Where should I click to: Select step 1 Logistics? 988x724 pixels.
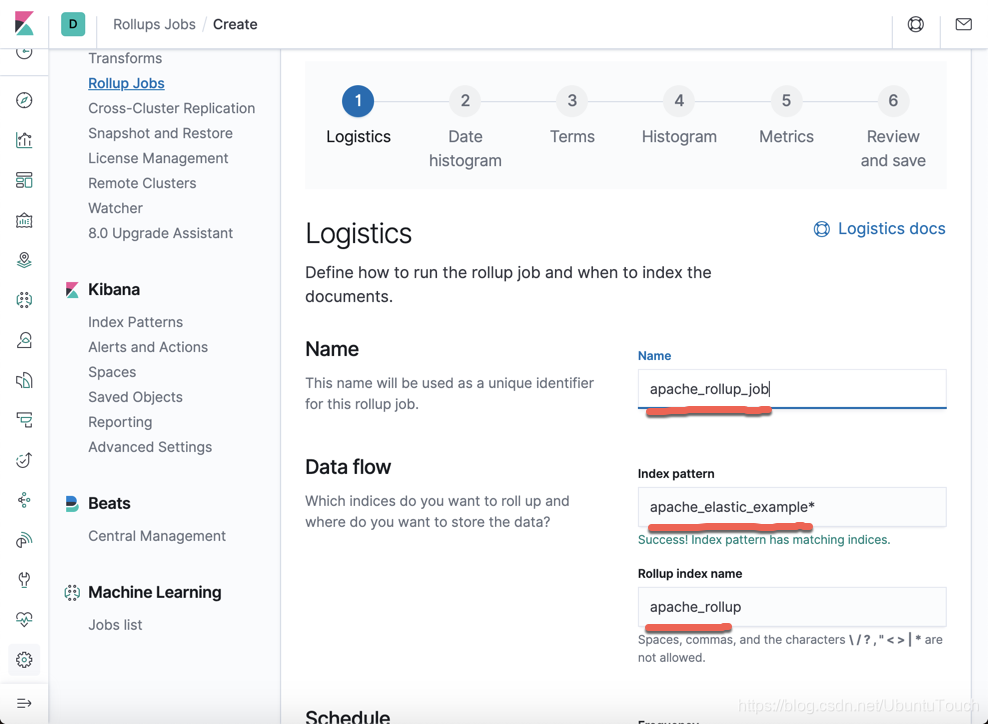click(x=358, y=101)
